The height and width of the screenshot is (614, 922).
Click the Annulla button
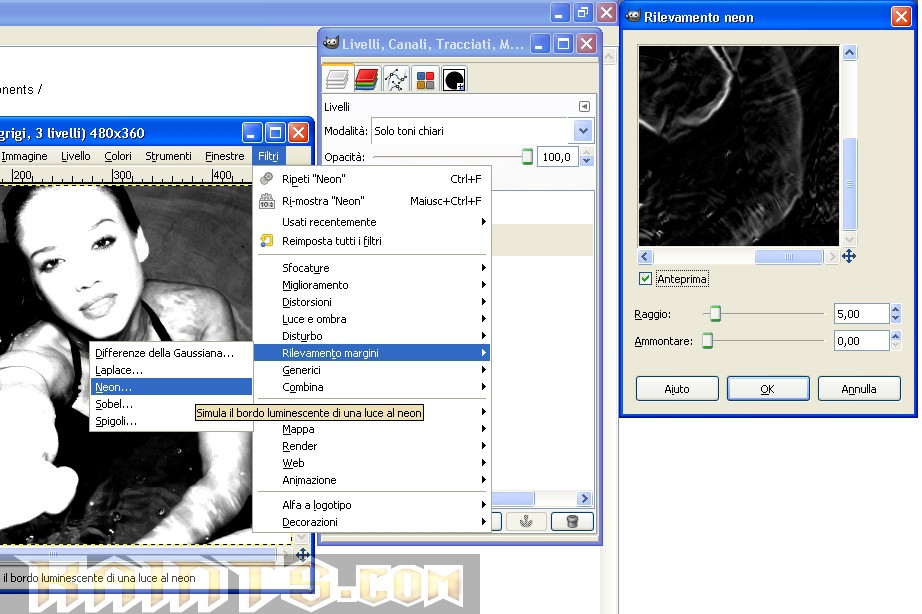(x=859, y=389)
